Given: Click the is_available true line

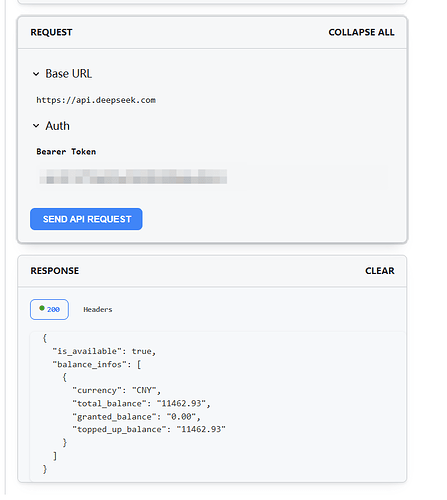Looking at the screenshot, I should [x=104, y=351].
